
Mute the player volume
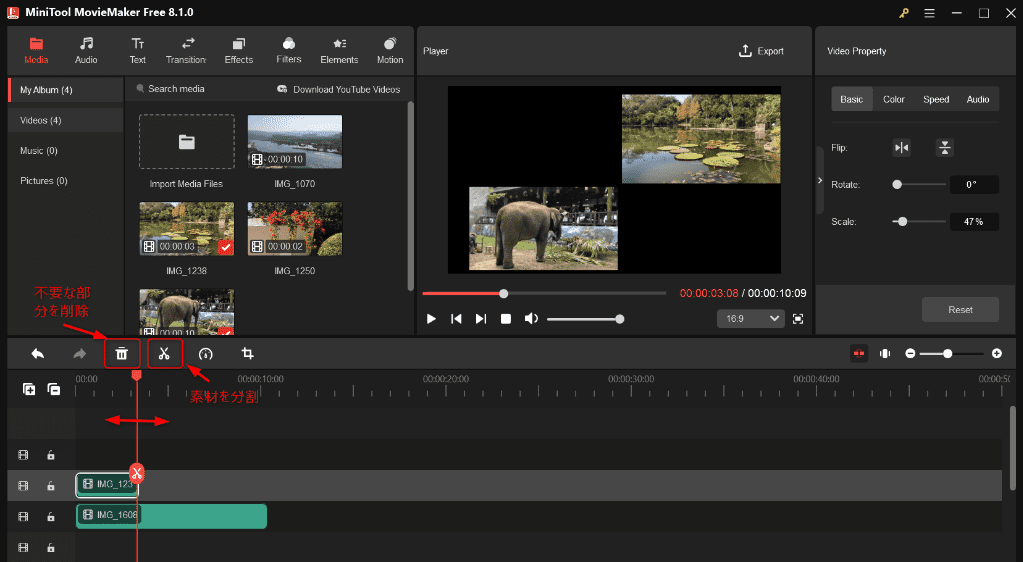pos(531,319)
